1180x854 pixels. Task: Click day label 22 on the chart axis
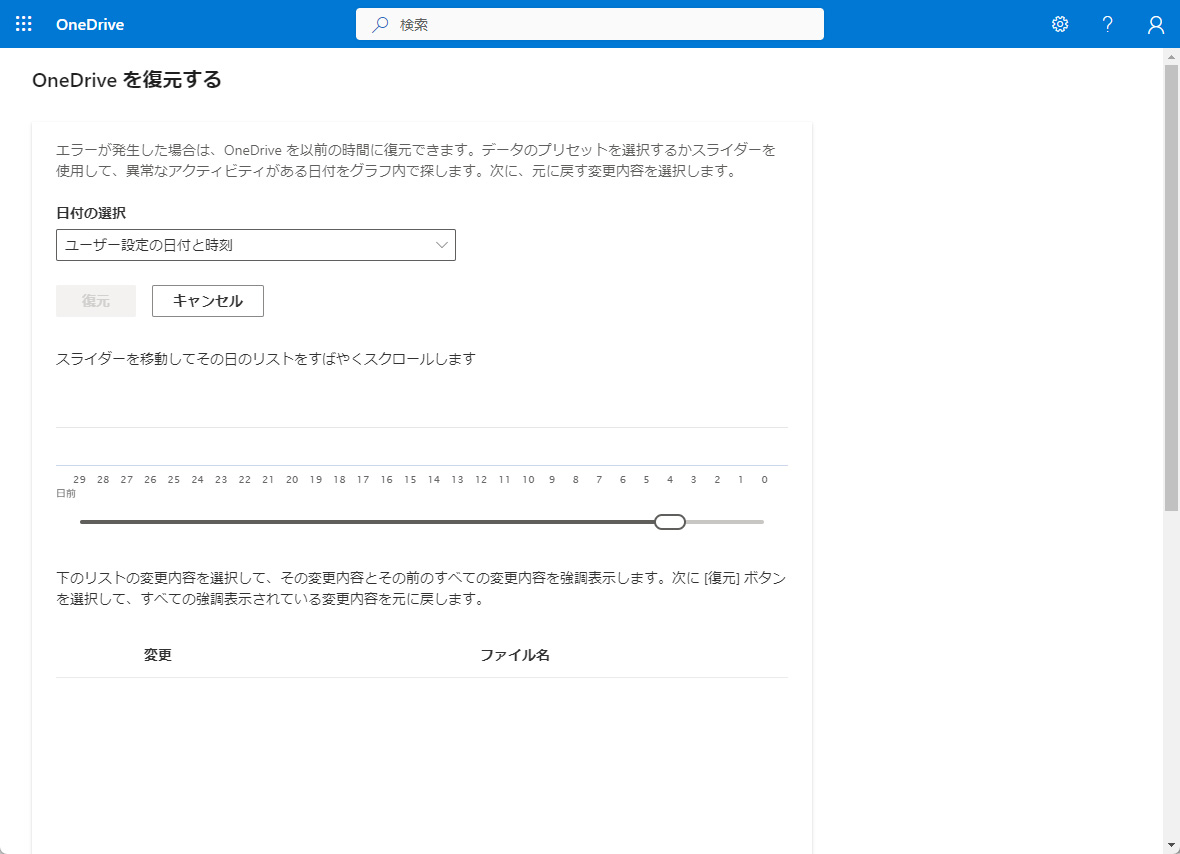(245, 479)
